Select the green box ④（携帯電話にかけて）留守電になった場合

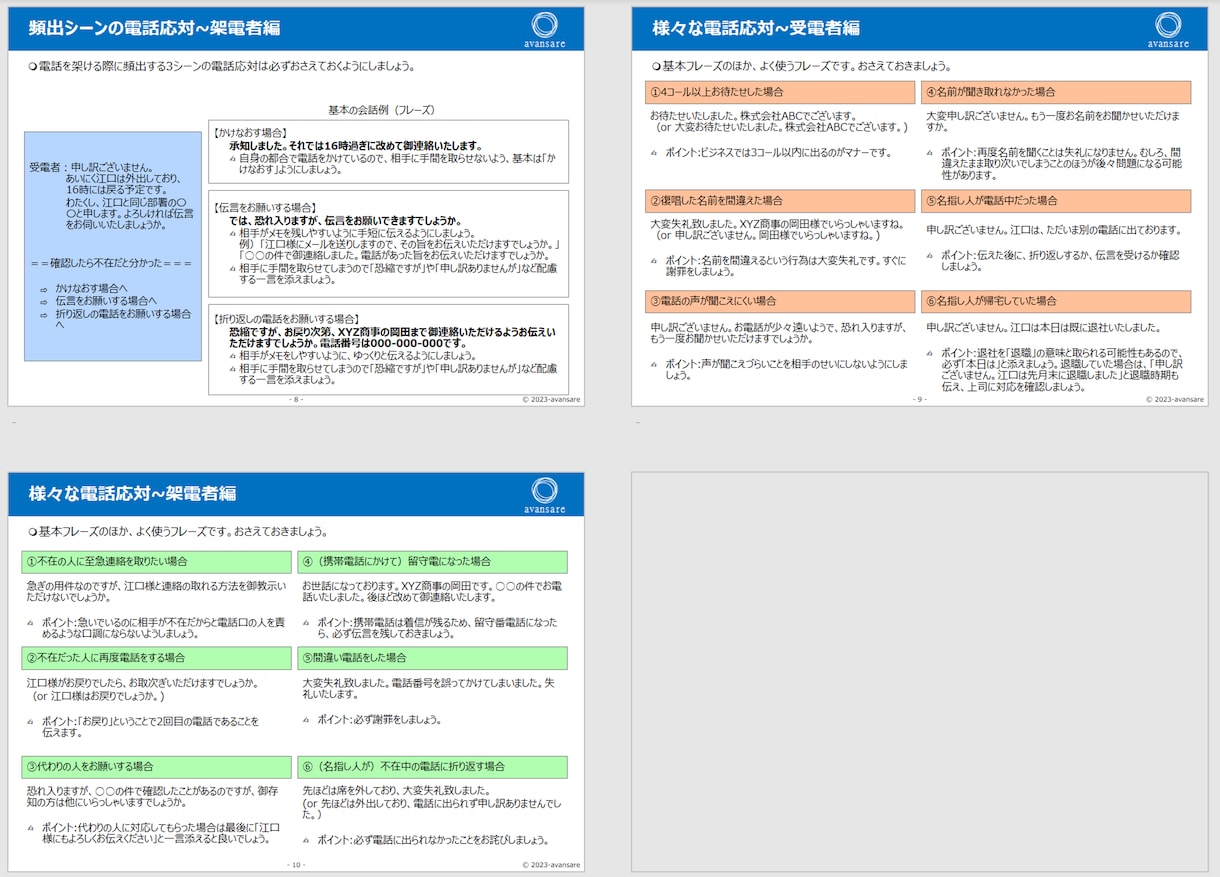pos(432,562)
